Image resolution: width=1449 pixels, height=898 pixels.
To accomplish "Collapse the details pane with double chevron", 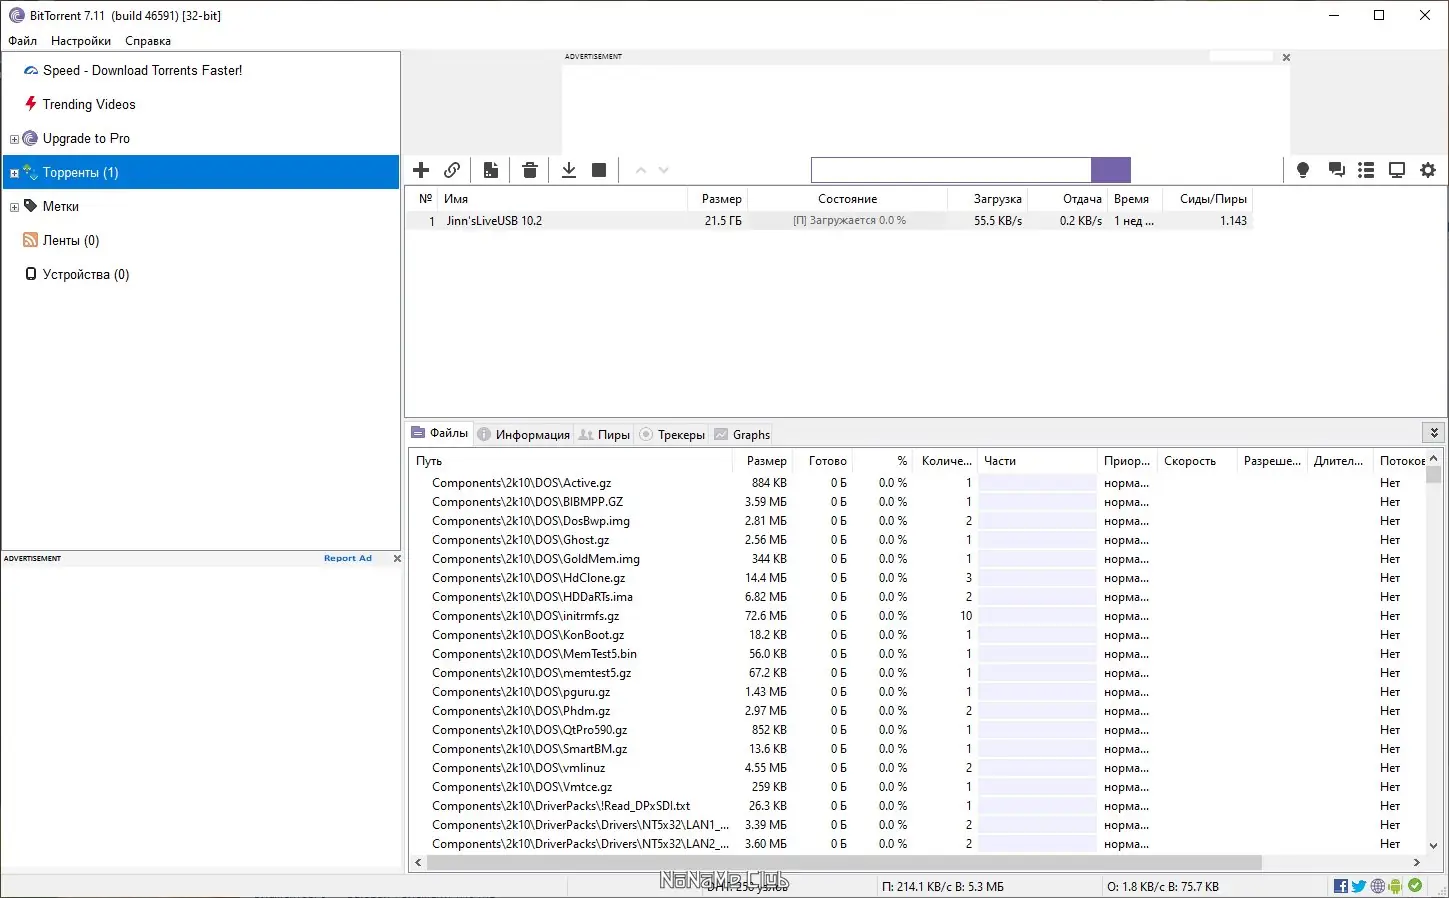I will (x=1434, y=433).
